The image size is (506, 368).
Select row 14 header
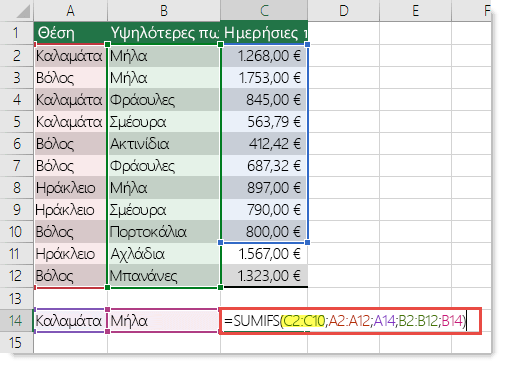(x=17, y=320)
